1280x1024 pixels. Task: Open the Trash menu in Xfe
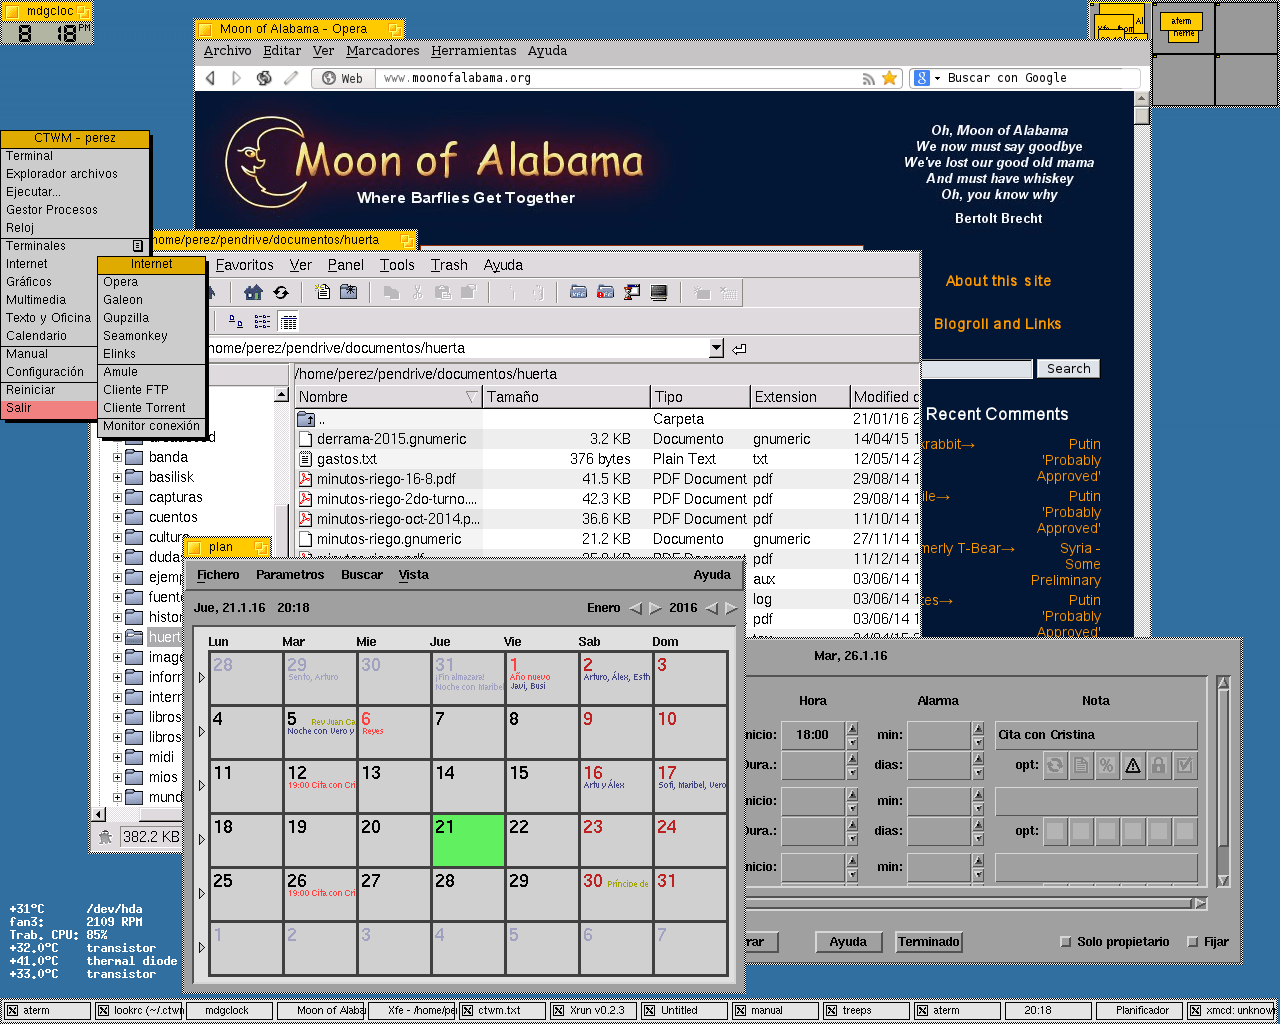tap(449, 265)
